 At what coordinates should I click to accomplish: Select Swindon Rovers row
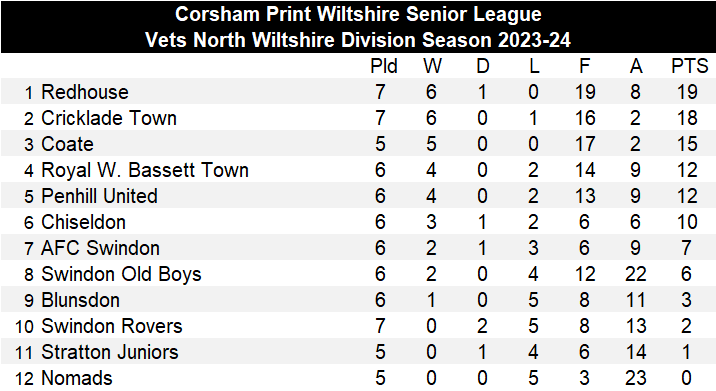click(x=358, y=326)
